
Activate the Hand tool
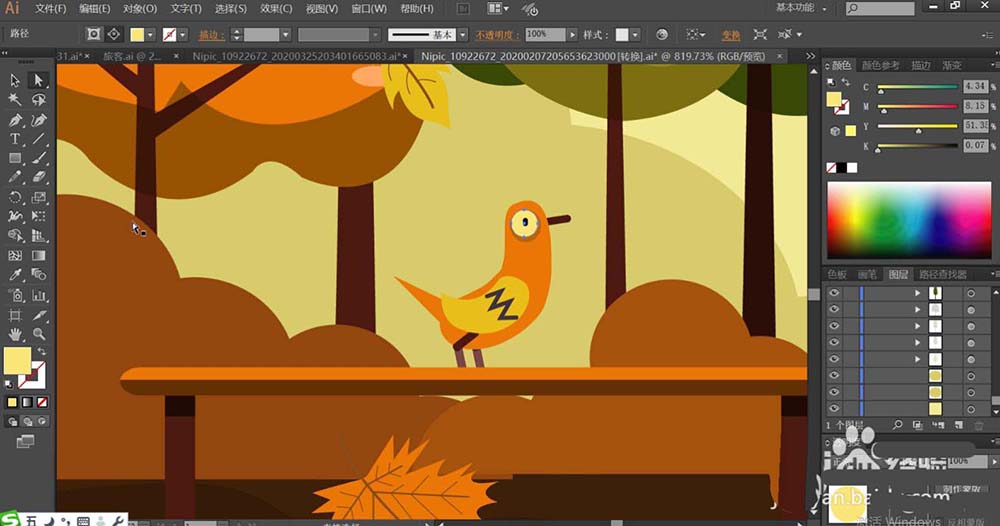(x=15, y=334)
